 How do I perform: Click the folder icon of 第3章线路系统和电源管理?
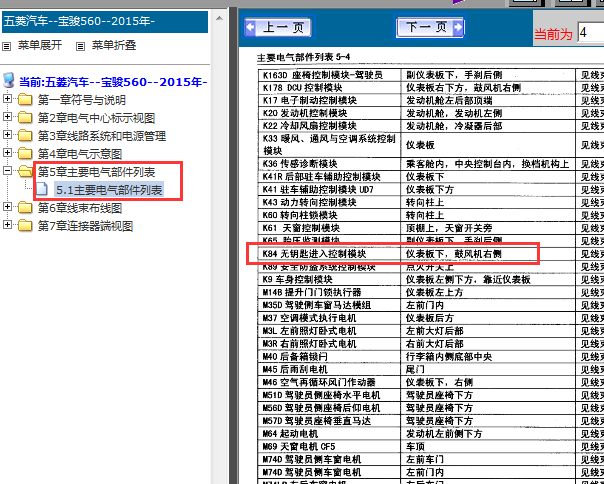tap(25, 136)
